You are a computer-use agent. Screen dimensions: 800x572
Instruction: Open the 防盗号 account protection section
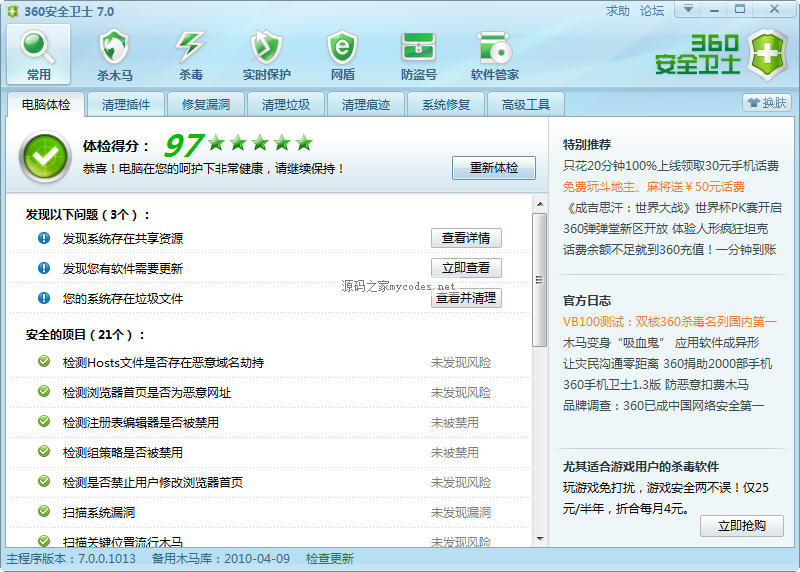tap(418, 55)
